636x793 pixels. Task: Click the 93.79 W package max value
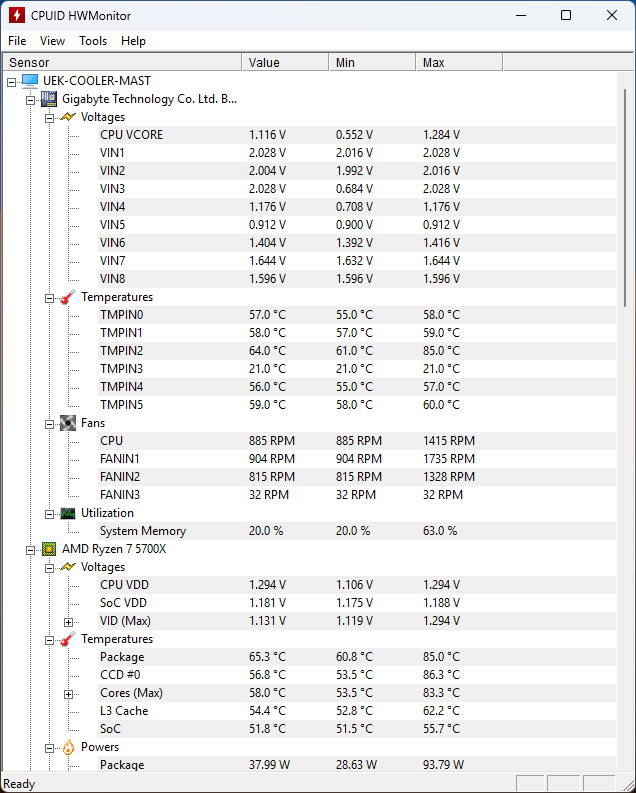pyautogui.click(x=443, y=765)
